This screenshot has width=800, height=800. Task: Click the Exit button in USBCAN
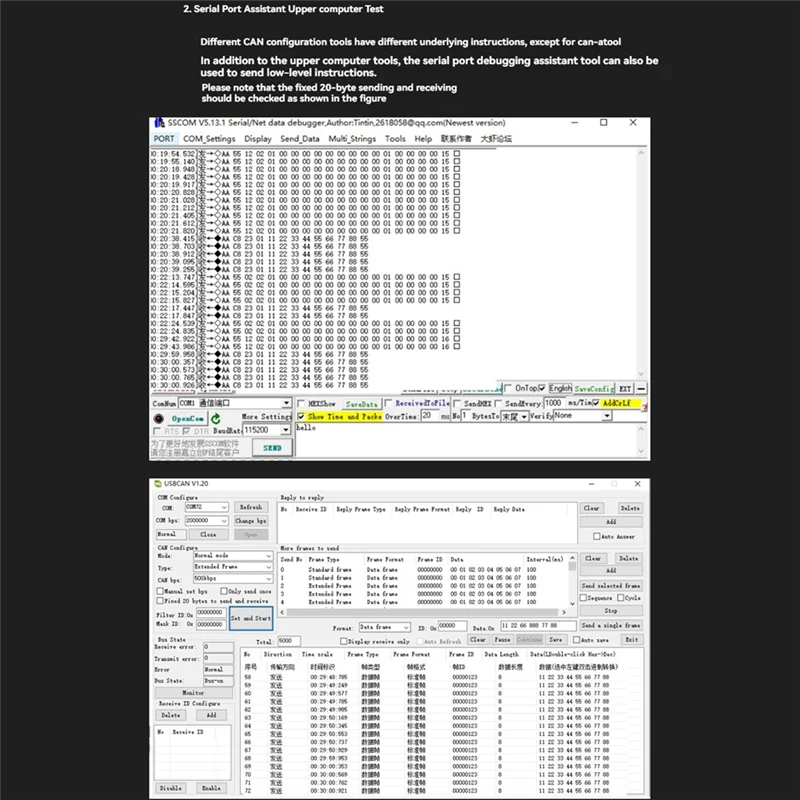coord(632,640)
